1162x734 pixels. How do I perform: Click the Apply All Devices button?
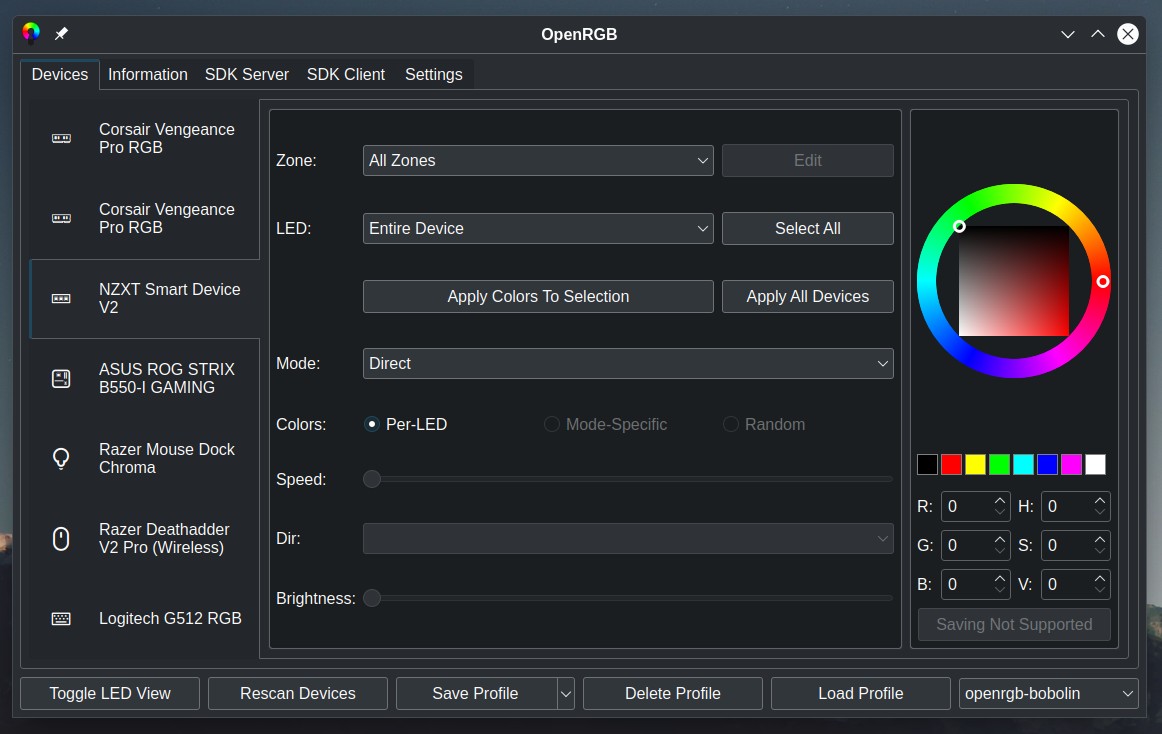tap(808, 297)
